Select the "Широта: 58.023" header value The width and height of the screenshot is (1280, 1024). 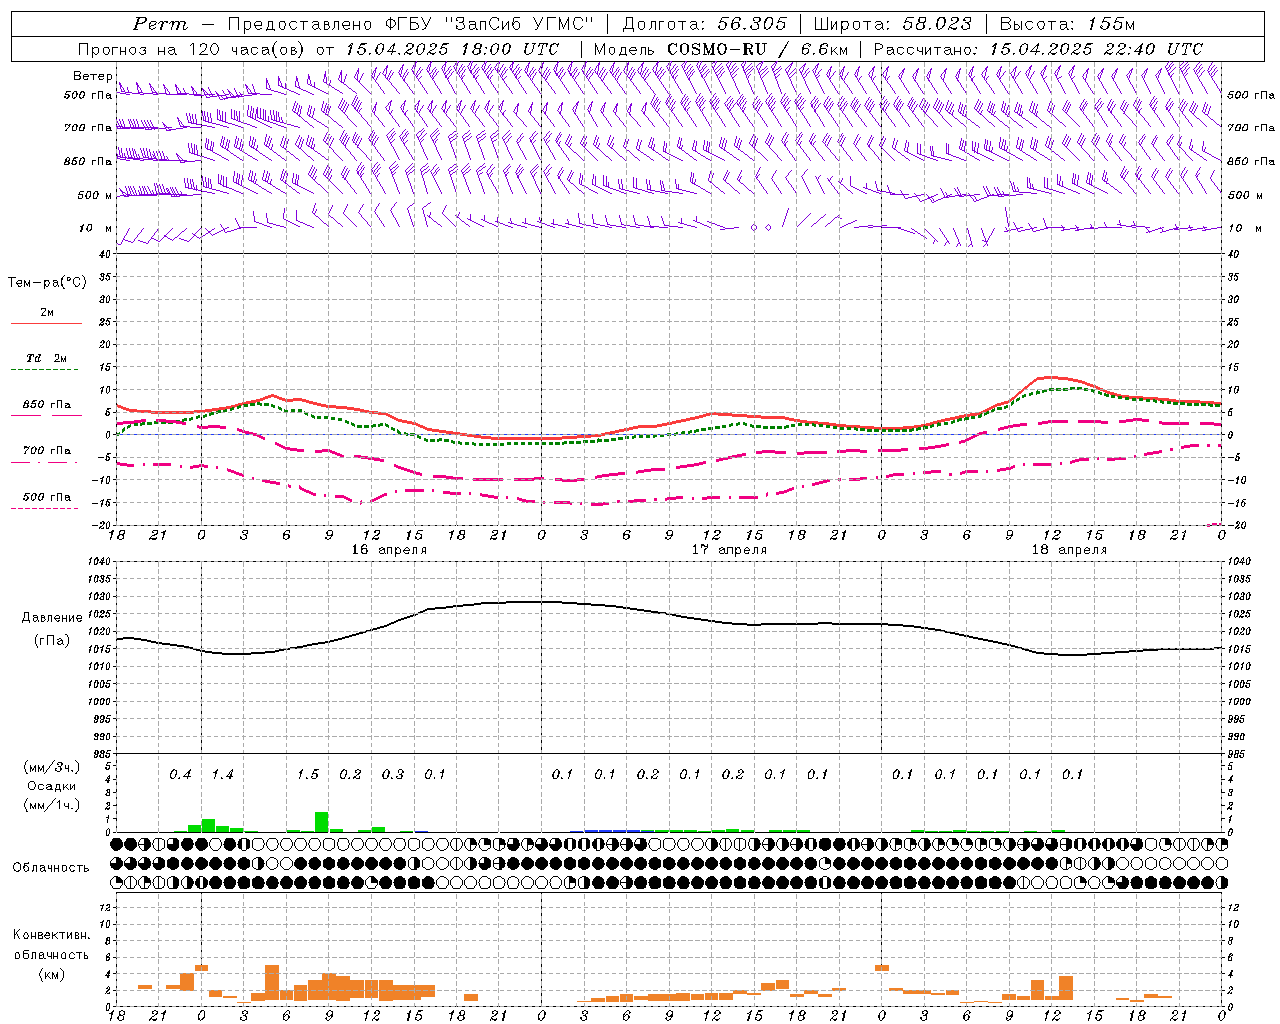pyautogui.click(x=892, y=24)
